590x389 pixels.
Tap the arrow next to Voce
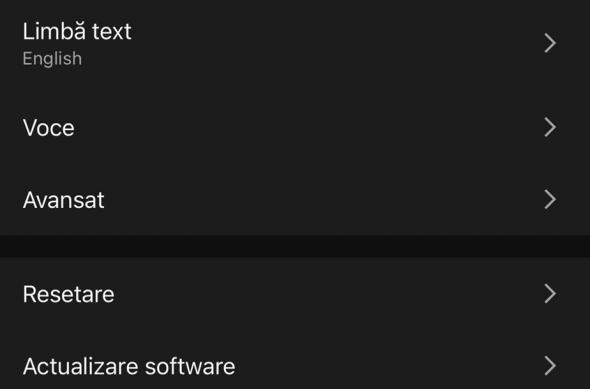(550, 127)
